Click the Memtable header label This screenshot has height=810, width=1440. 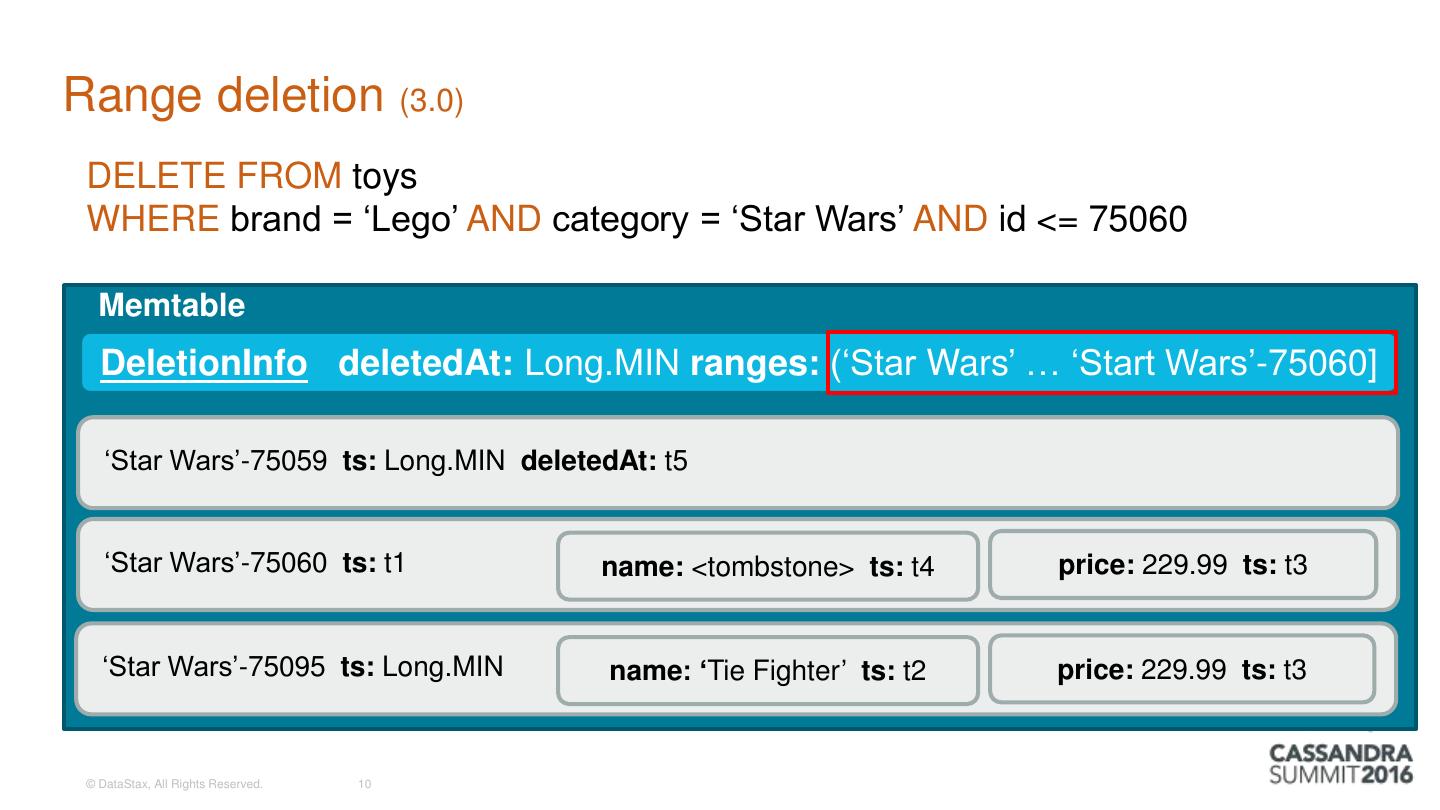172,305
